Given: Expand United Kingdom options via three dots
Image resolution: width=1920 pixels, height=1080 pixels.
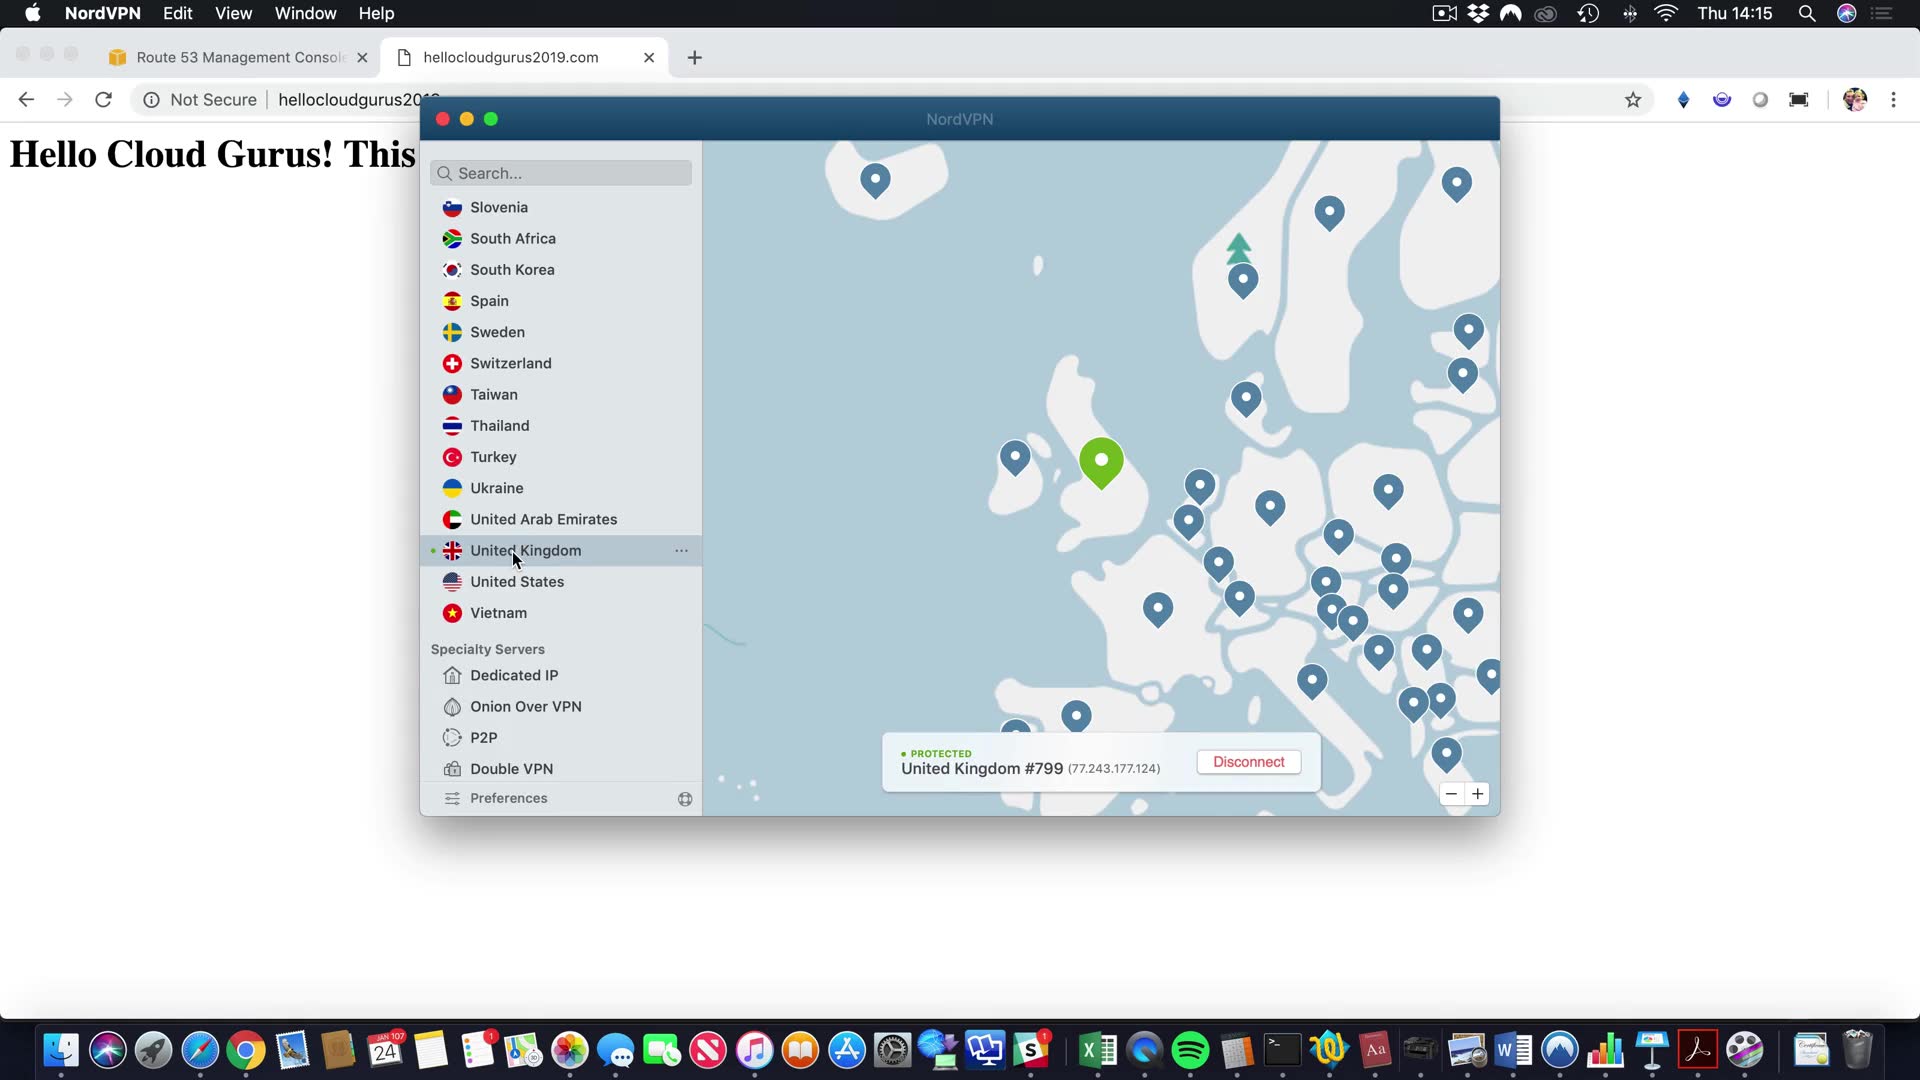Looking at the screenshot, I should 681,550.
